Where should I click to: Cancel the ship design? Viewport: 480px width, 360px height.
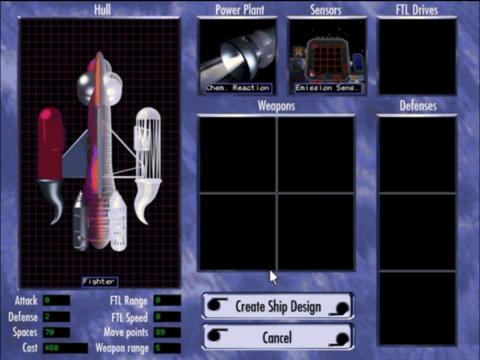[278, 337]
